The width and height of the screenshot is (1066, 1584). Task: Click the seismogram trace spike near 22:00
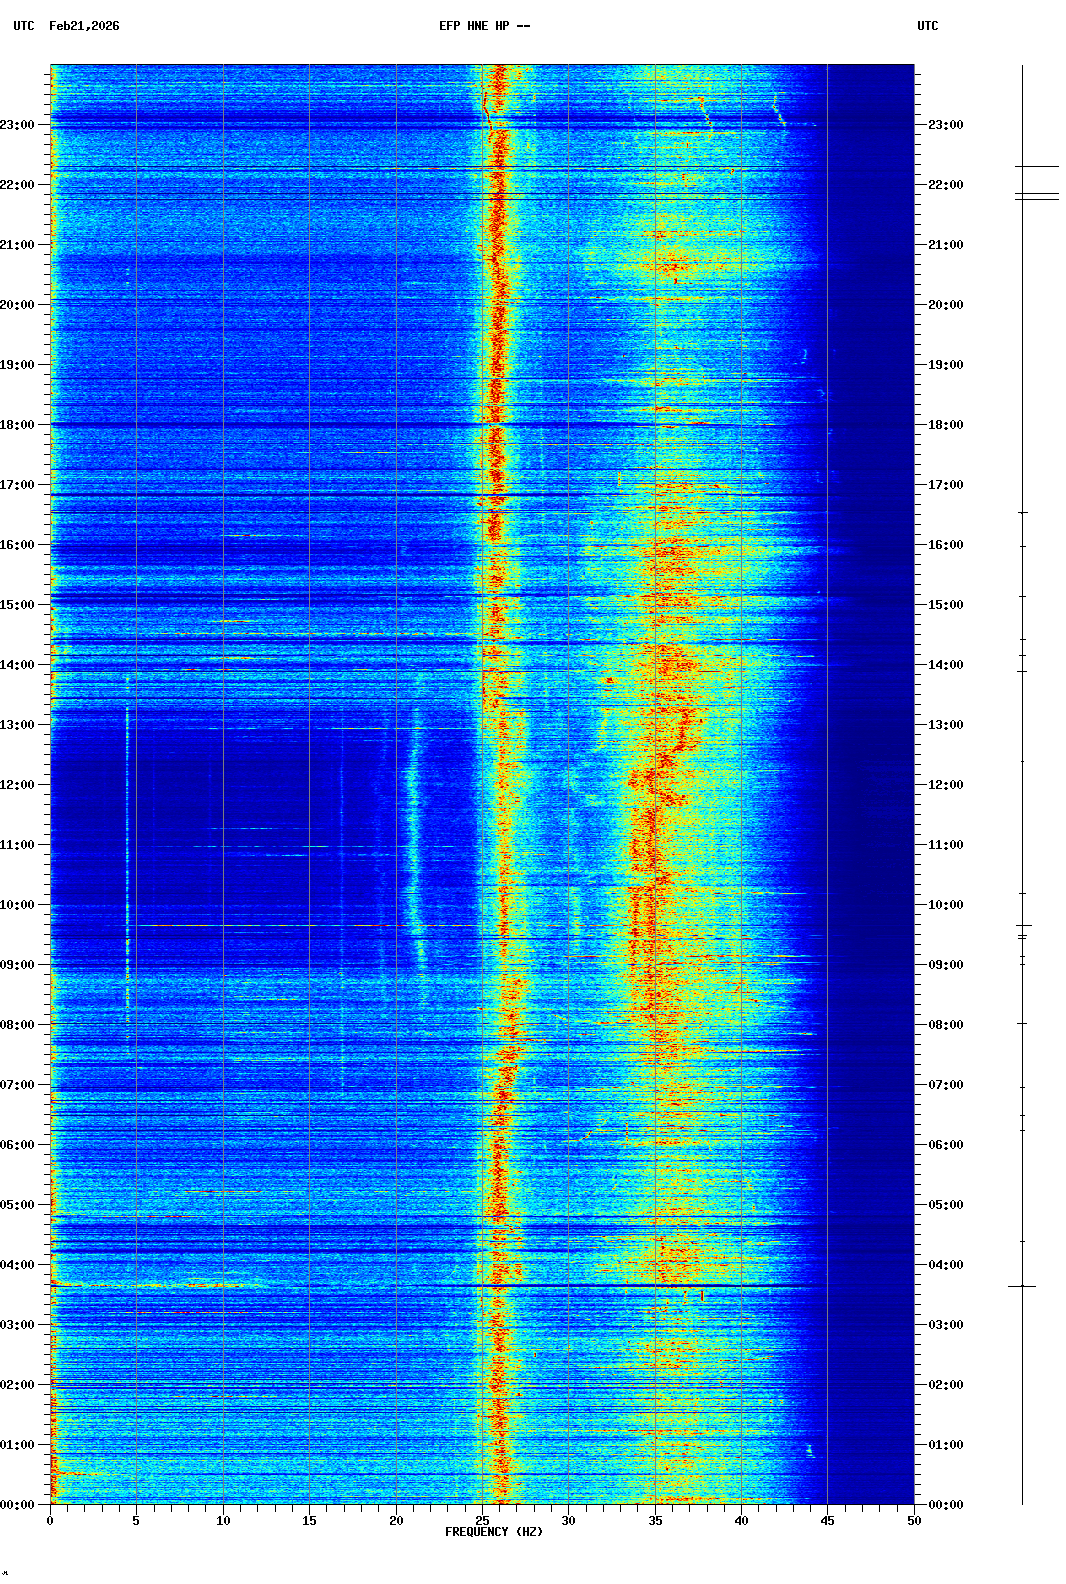(x=1036, y=195)
